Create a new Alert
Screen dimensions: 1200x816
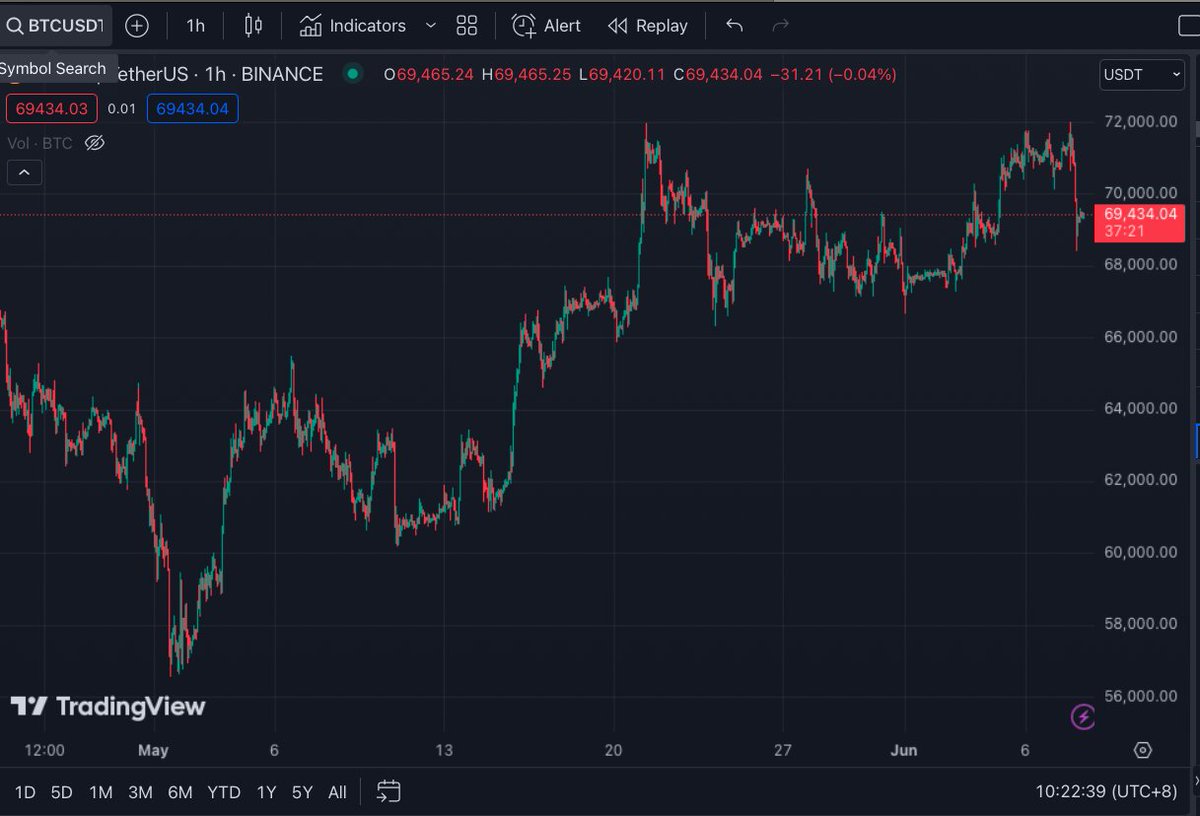click(546, 26)
